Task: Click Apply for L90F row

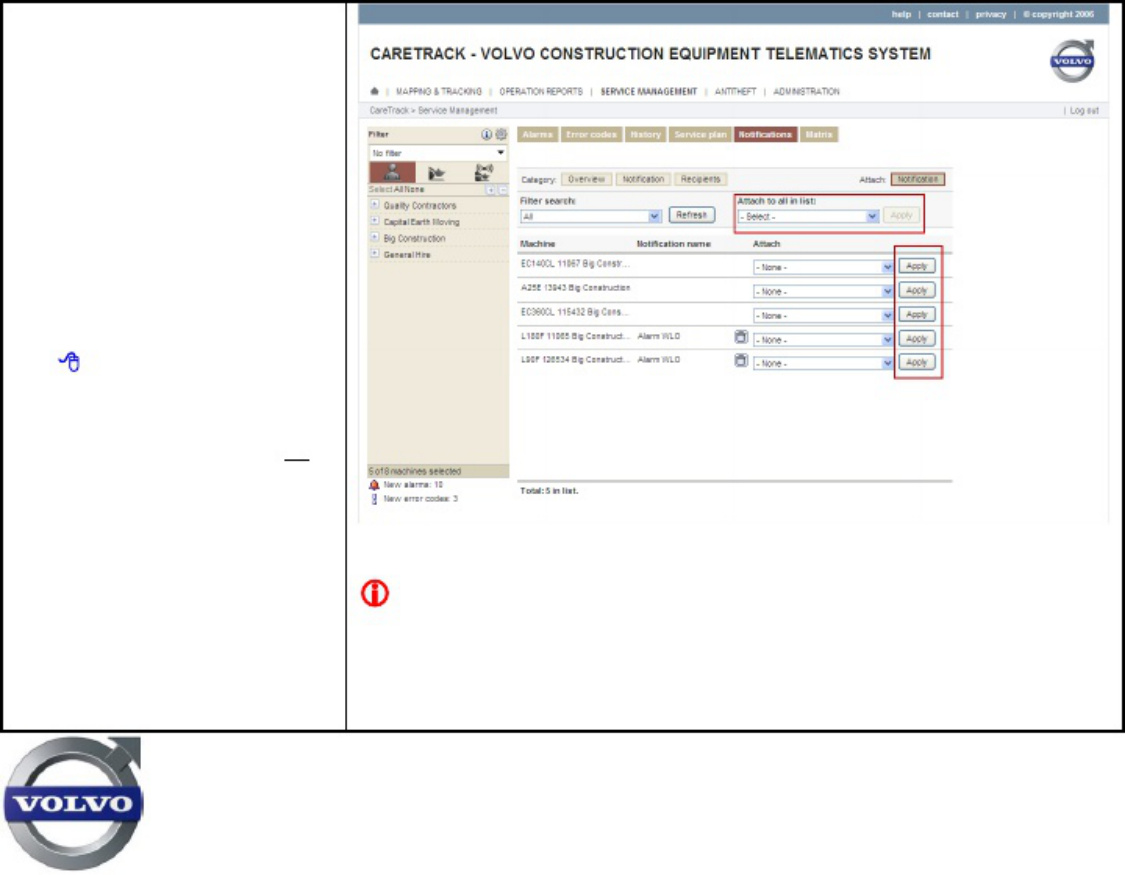Action: [x=917, y=363]
